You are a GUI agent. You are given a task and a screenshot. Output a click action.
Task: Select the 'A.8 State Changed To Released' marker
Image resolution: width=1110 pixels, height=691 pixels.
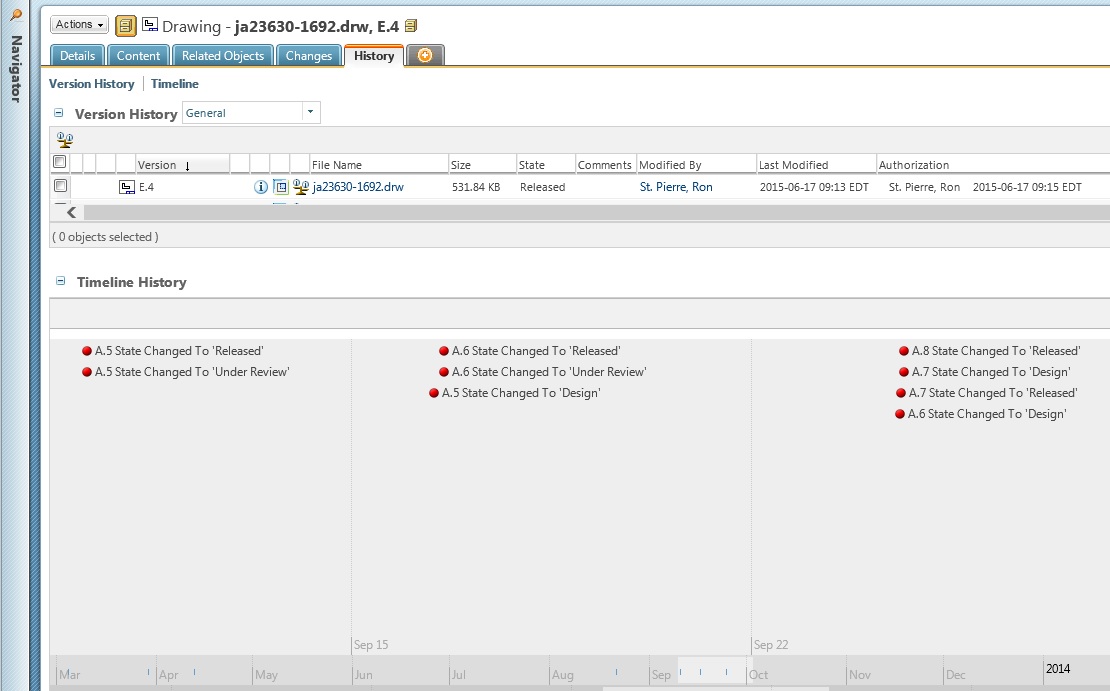(x=904, y=351)
